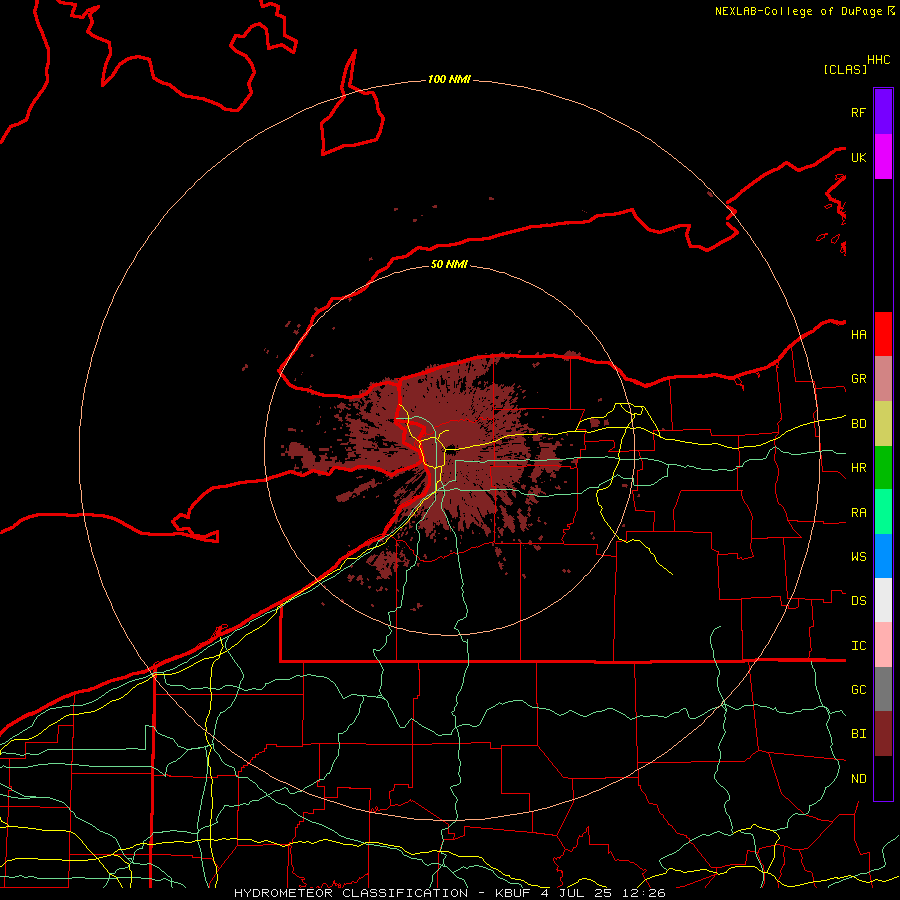Click the ND black legend swatch
The image size is (900, 900).
click(883, 778)
